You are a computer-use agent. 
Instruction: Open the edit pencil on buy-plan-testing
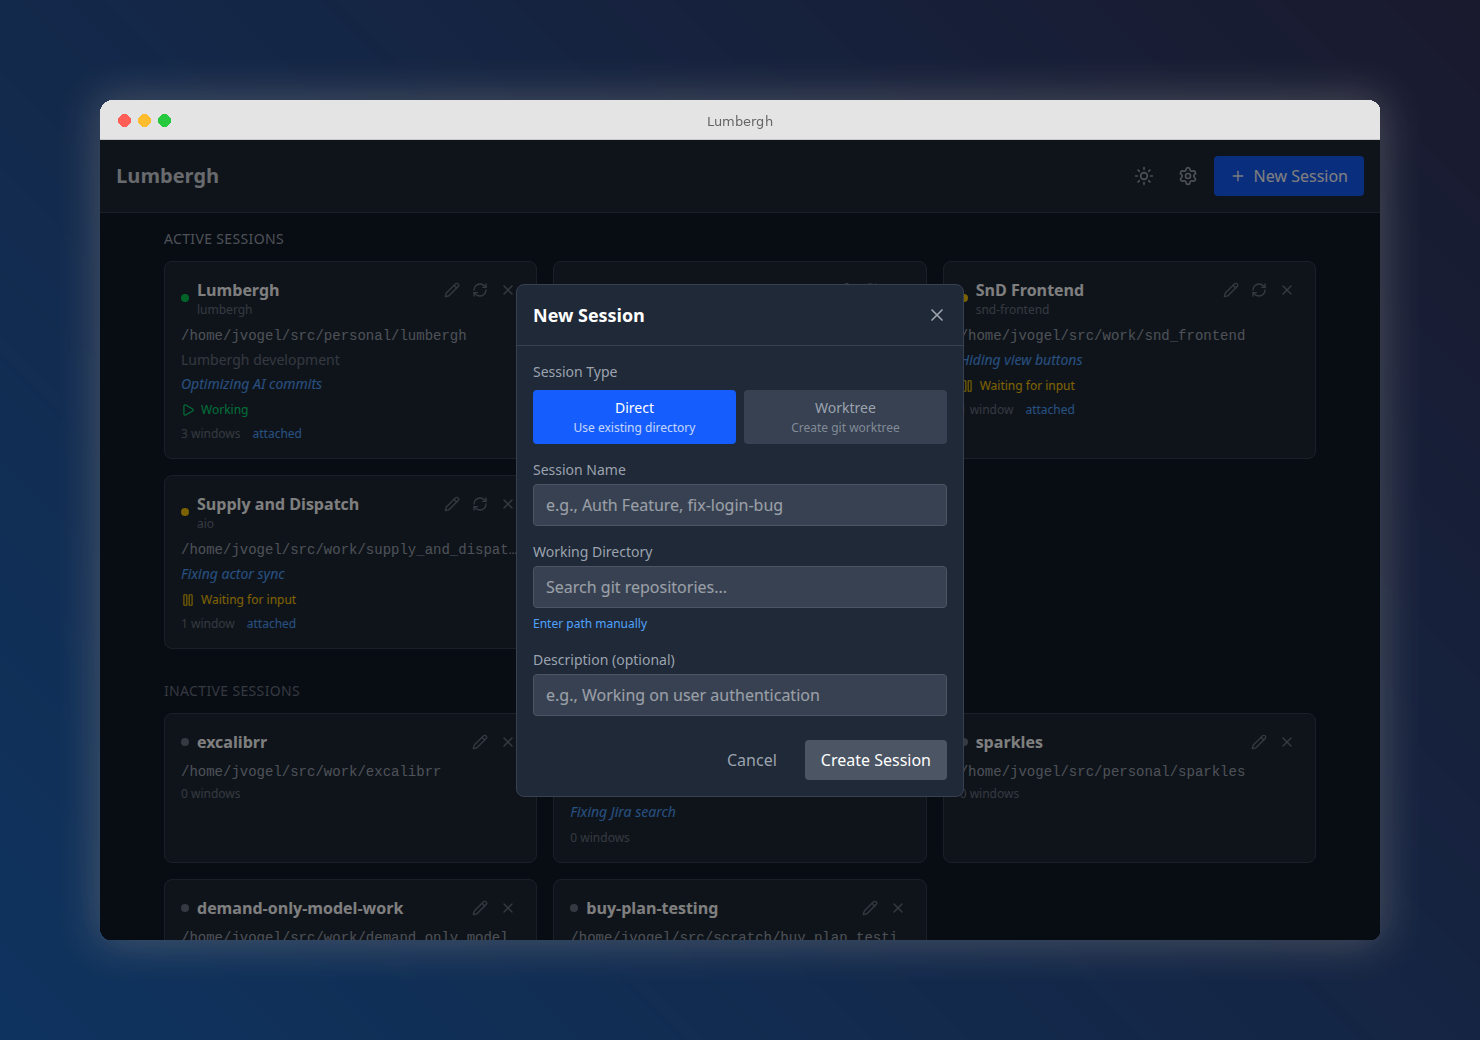pos(869,908)
